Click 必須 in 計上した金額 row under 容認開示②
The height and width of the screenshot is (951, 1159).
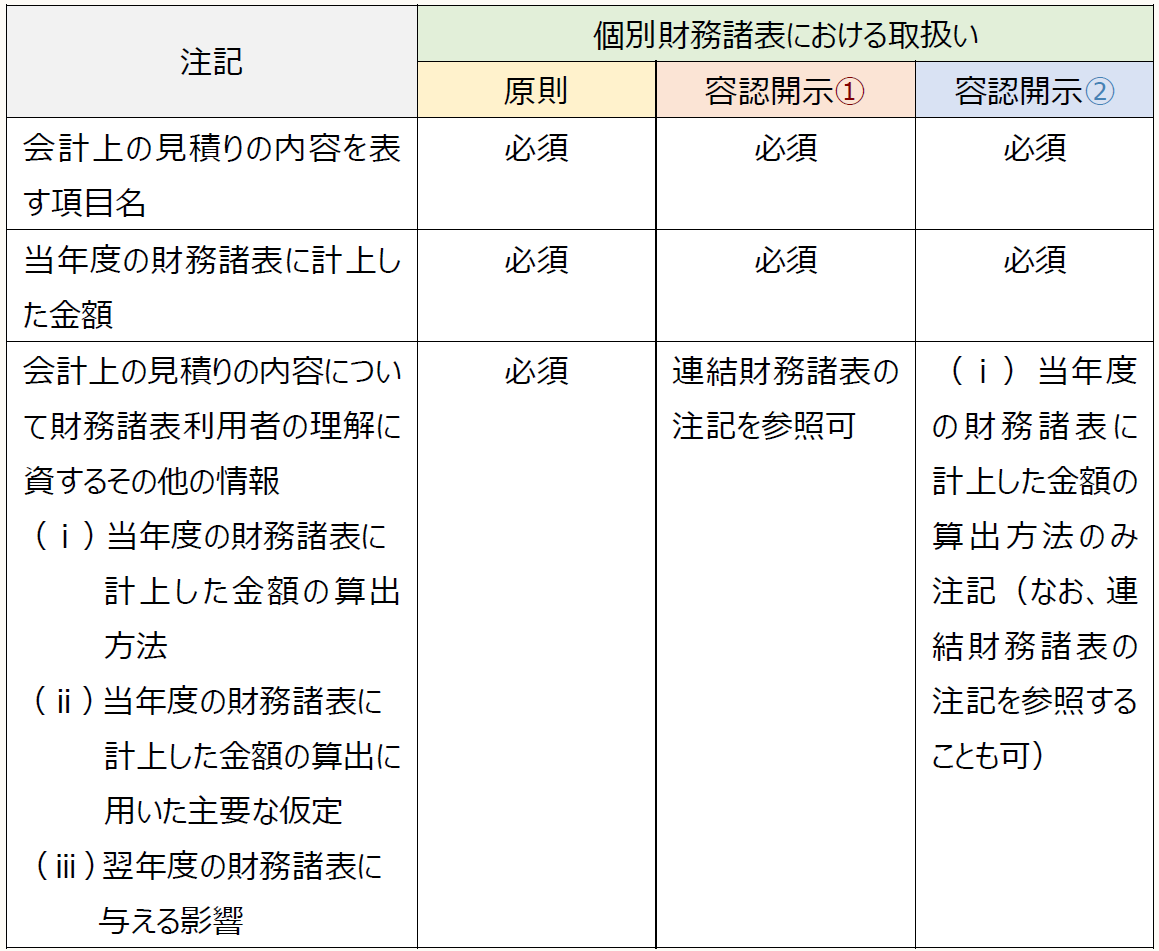click(x=1035, y=261)
